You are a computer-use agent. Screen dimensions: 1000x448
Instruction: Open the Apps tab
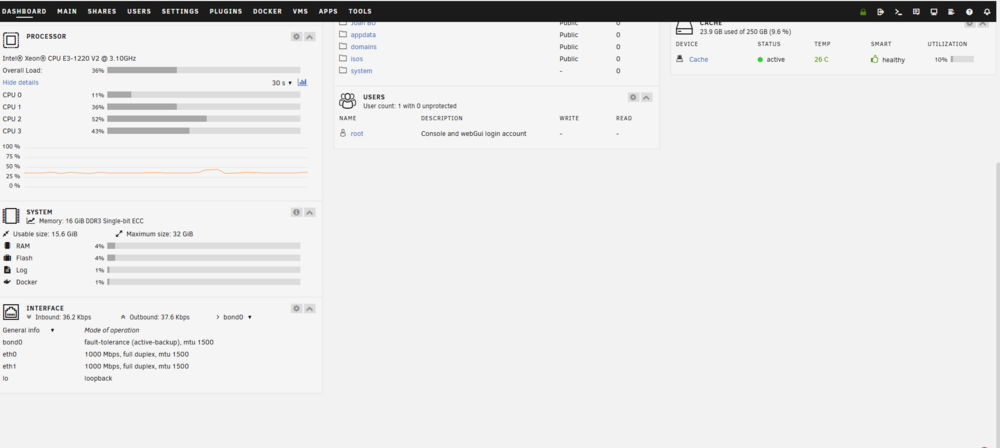328,11
